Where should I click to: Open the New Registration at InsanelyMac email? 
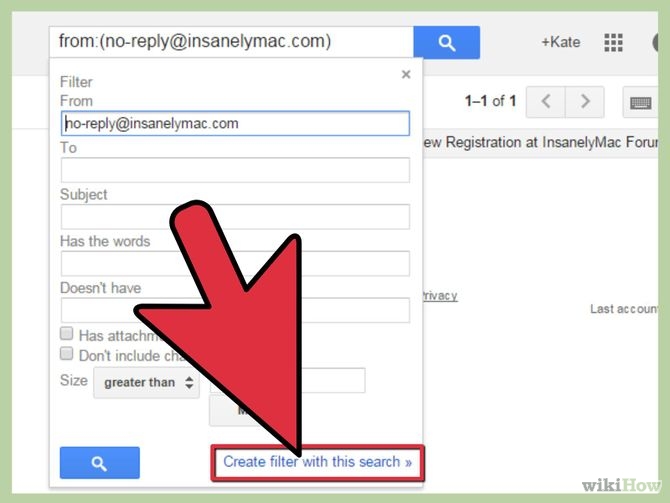pyautogui.click(x=540, y=142)
